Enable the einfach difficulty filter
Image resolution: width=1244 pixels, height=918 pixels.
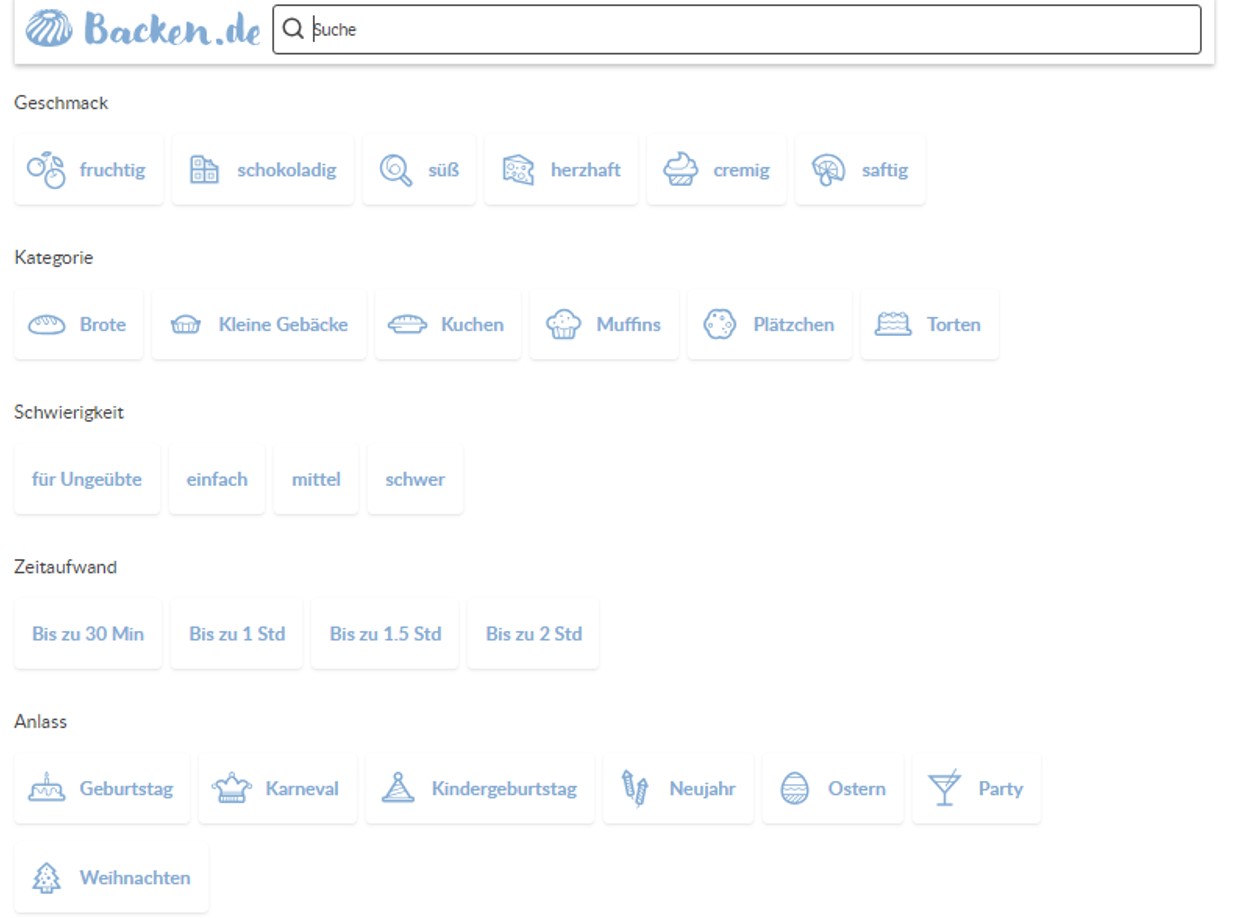[217, 478]
